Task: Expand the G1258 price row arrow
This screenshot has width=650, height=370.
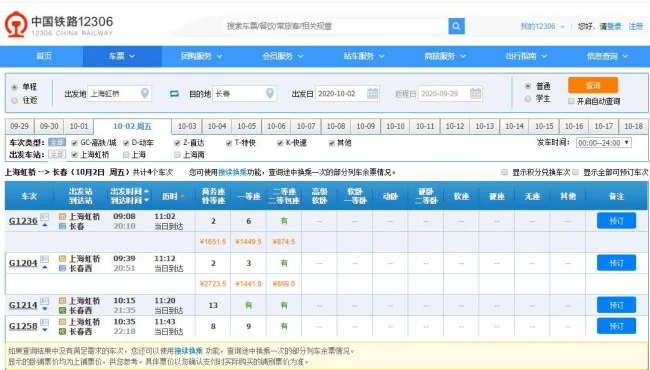Action: pos(45,330)
